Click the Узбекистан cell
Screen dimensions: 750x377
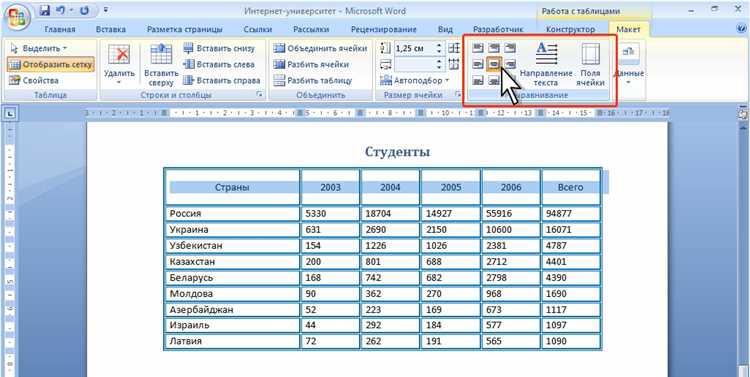pos(232,245)
